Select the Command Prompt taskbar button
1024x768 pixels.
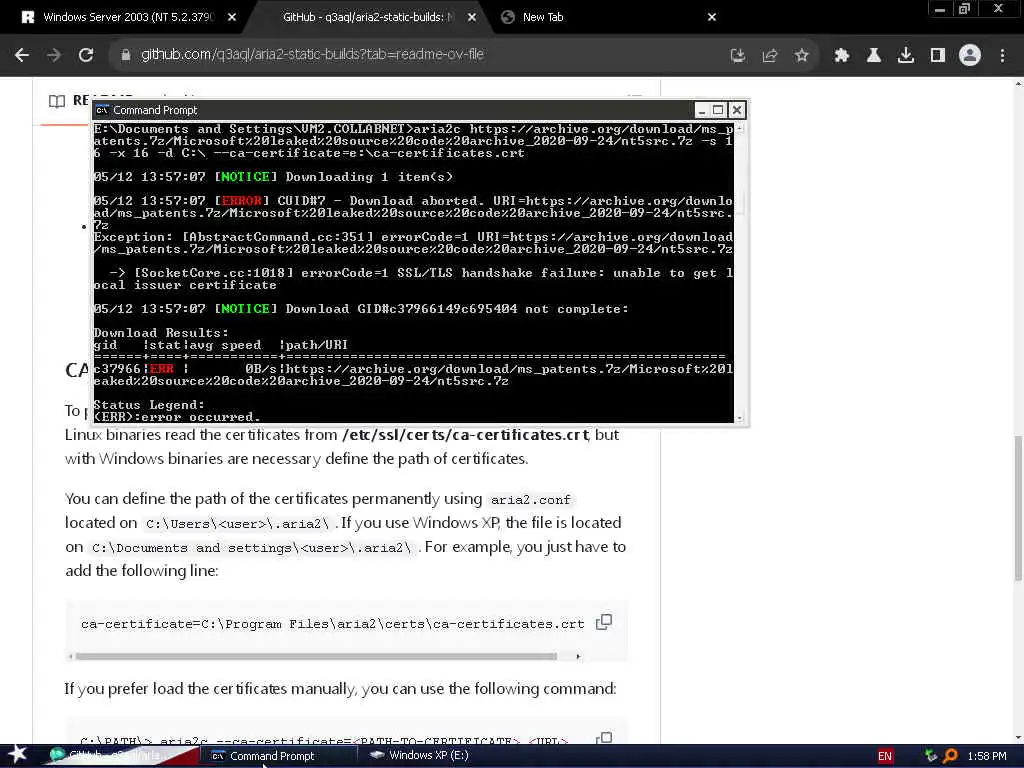coord(281,756)
